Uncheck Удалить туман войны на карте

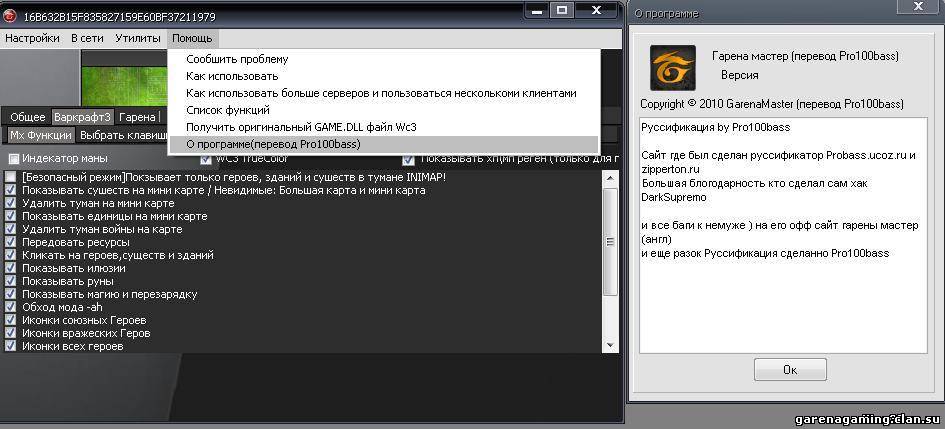coord(10,229)
